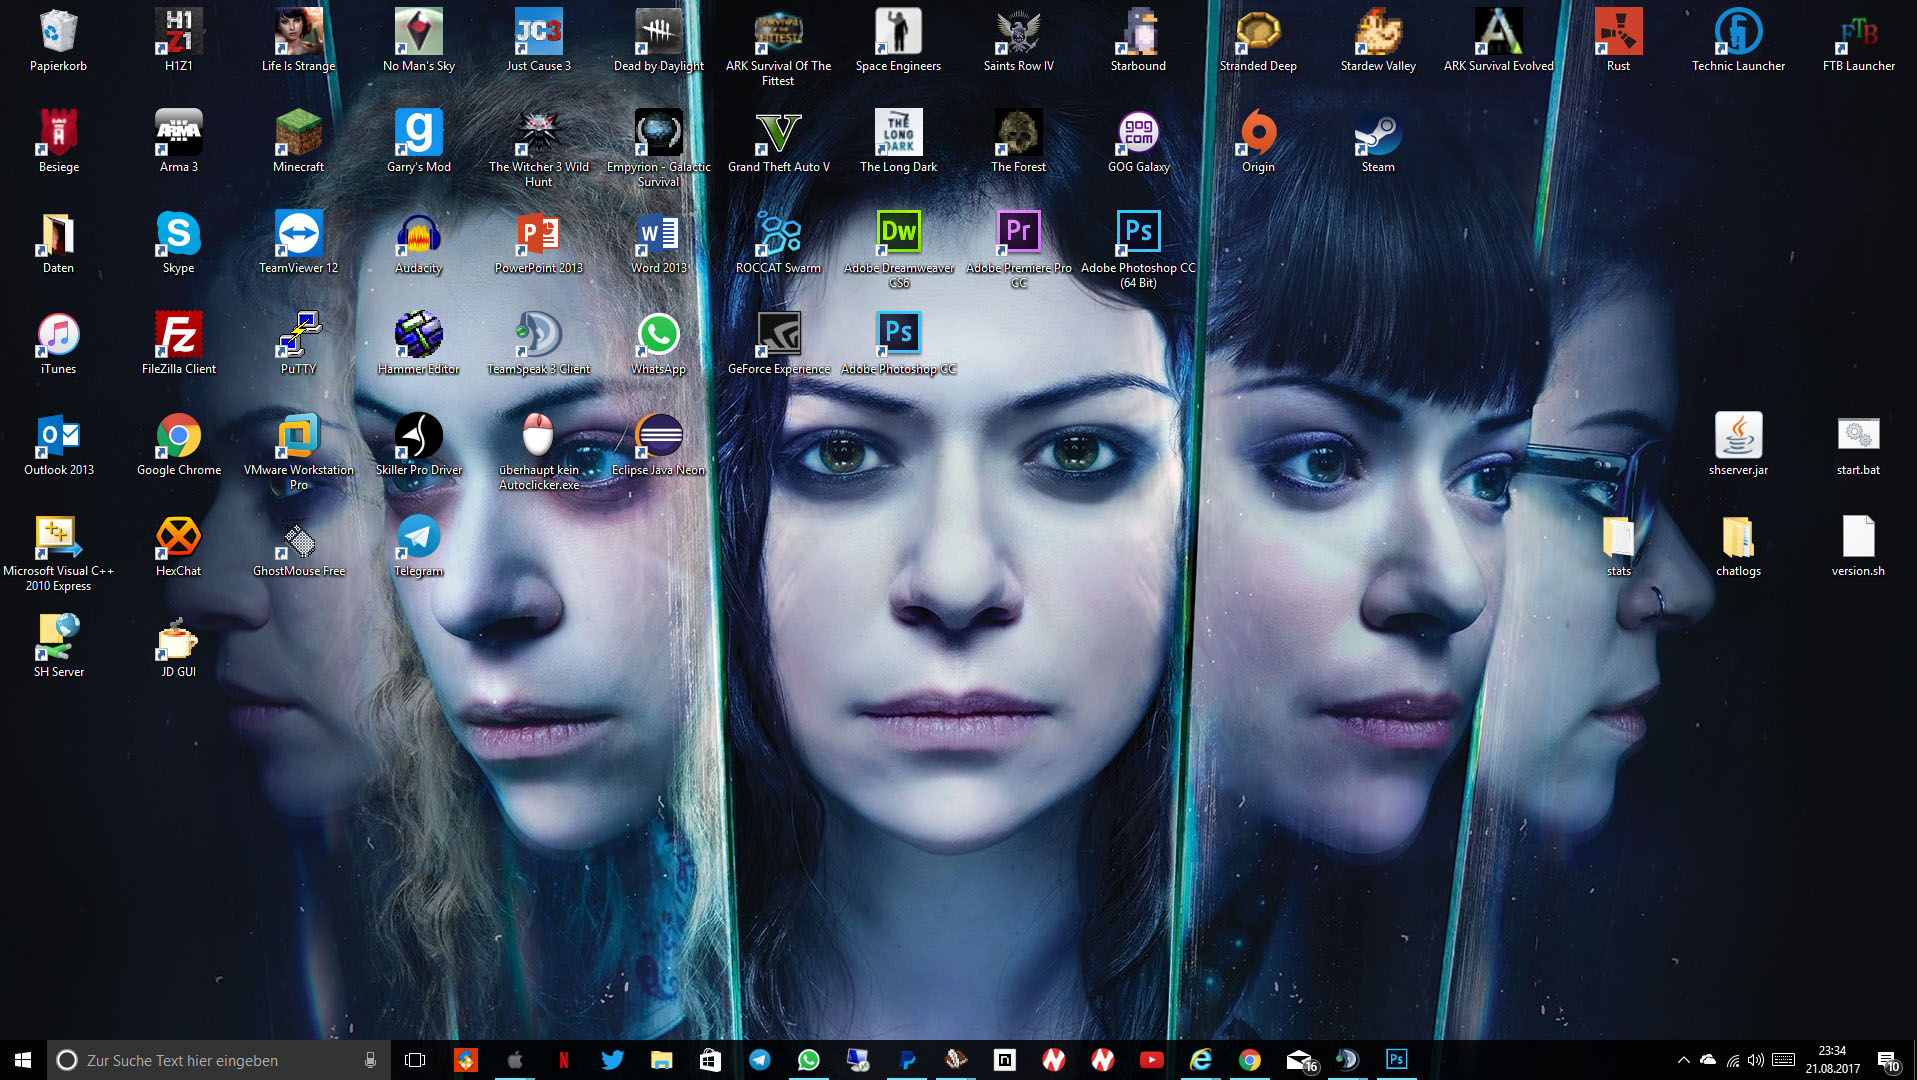The height and width of the screenshot is (1080, 1917).
Task: Open the chatlogs folder
Action: 1738,546
